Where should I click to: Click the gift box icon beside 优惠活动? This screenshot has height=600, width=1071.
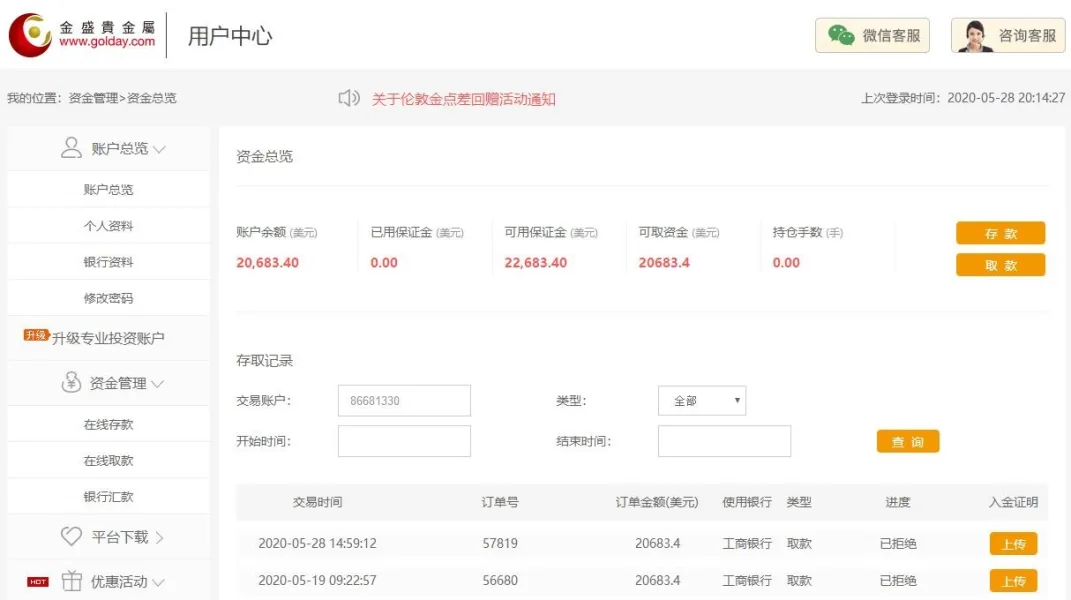71,581
